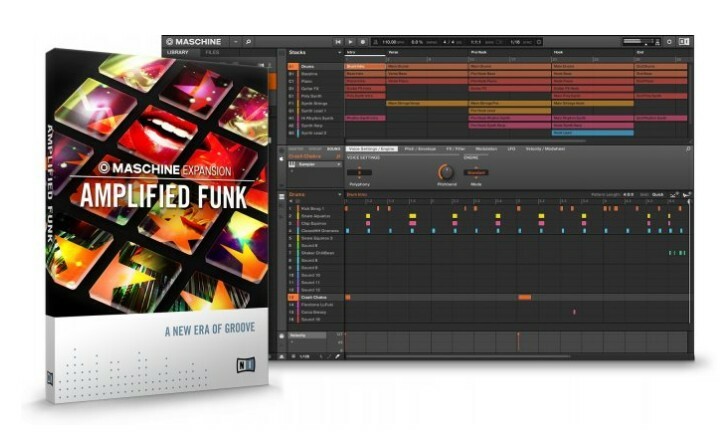Switch to the FILES tab
This screenshot has width=724, height=443.
tap(212, 53)
